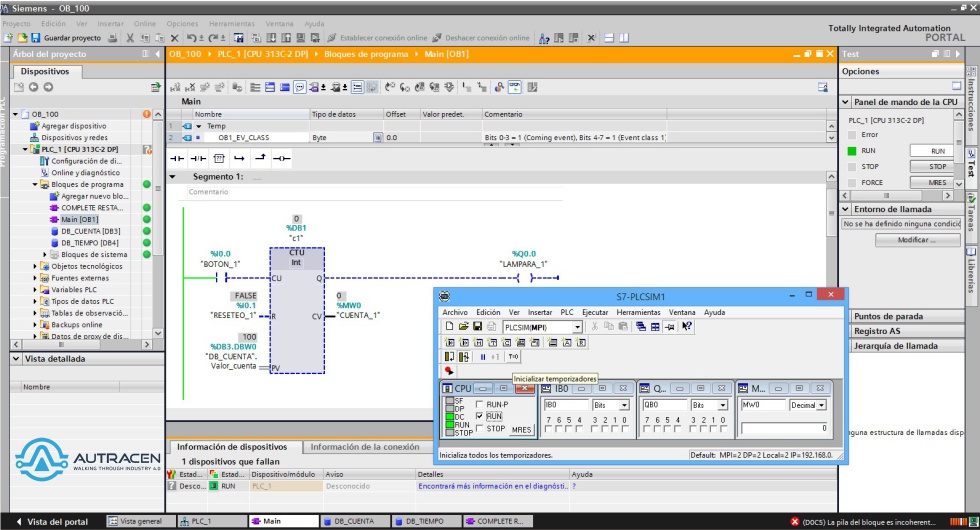This screenshot has width=980, height=530.
Task: Expand Variables PLC folder
Action: point(35,289)
